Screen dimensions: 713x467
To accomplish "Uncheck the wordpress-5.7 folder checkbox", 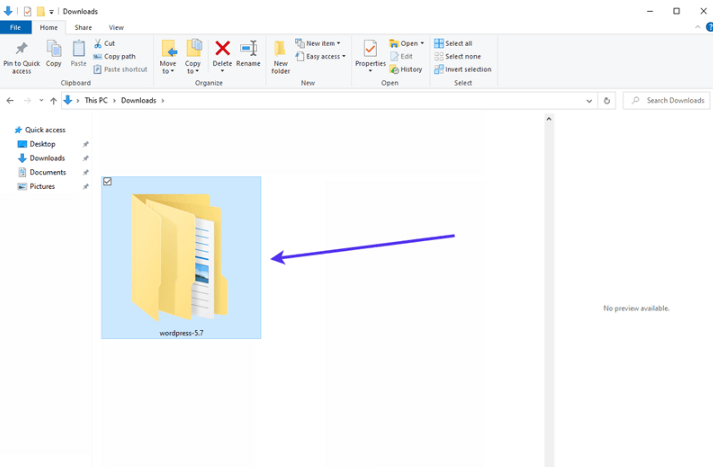I will (x=107, y=181).
